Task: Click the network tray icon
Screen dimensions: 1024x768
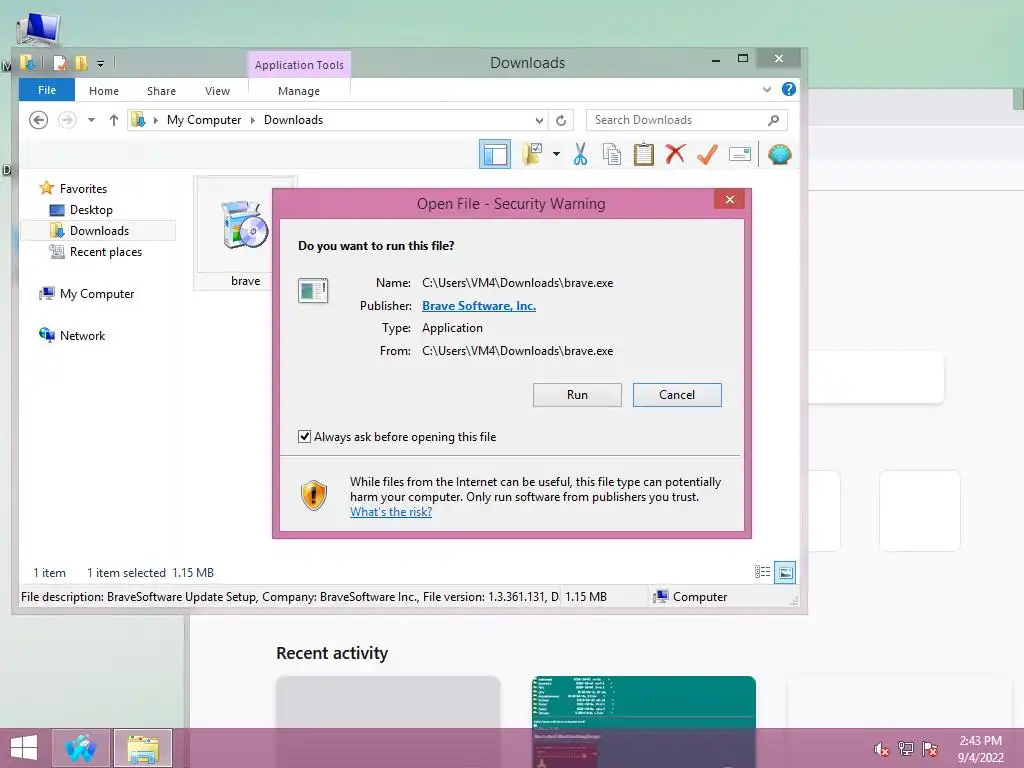Action: [x=905, y=749]
